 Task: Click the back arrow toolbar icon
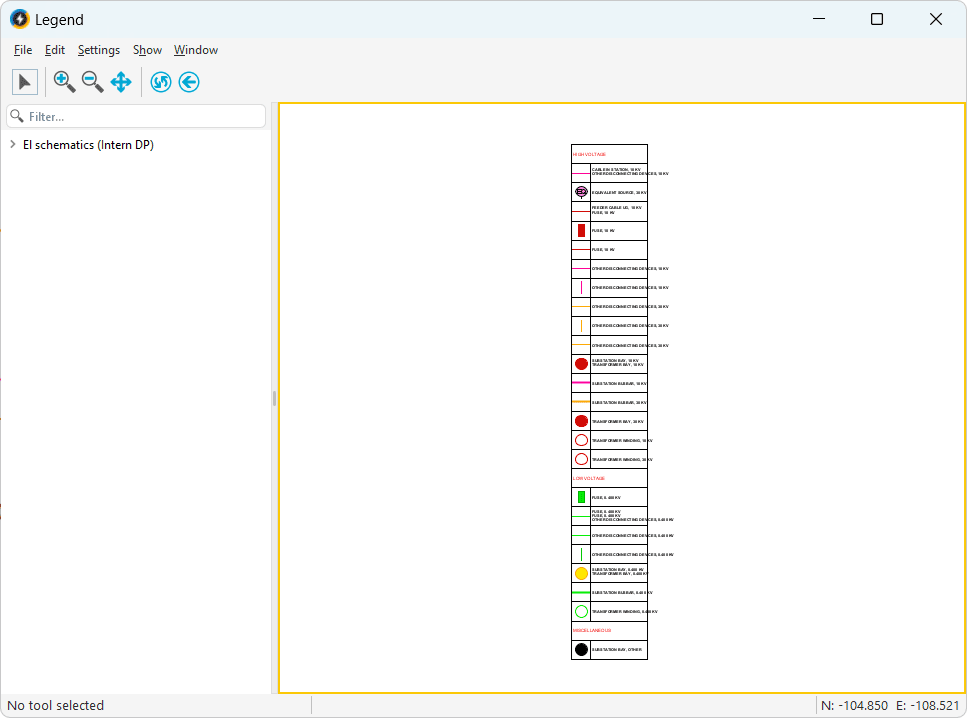(x=189, y=82)
